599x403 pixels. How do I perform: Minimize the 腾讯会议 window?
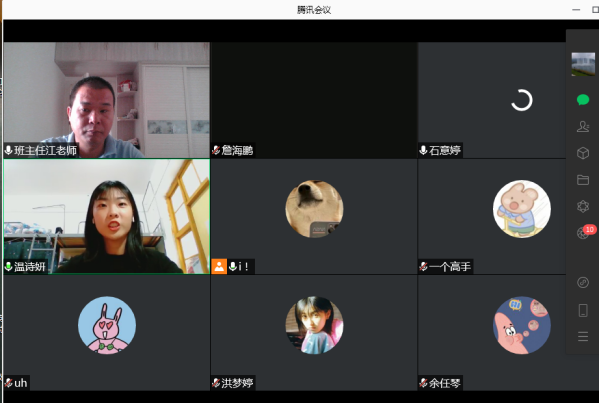click(x=576, y=10)
